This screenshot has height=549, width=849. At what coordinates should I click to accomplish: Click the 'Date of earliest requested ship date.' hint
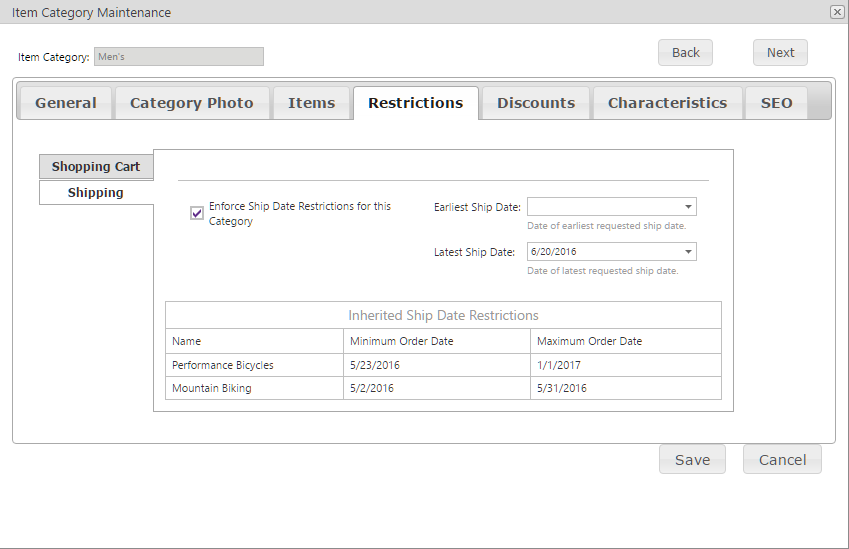[x=606, y=226]
